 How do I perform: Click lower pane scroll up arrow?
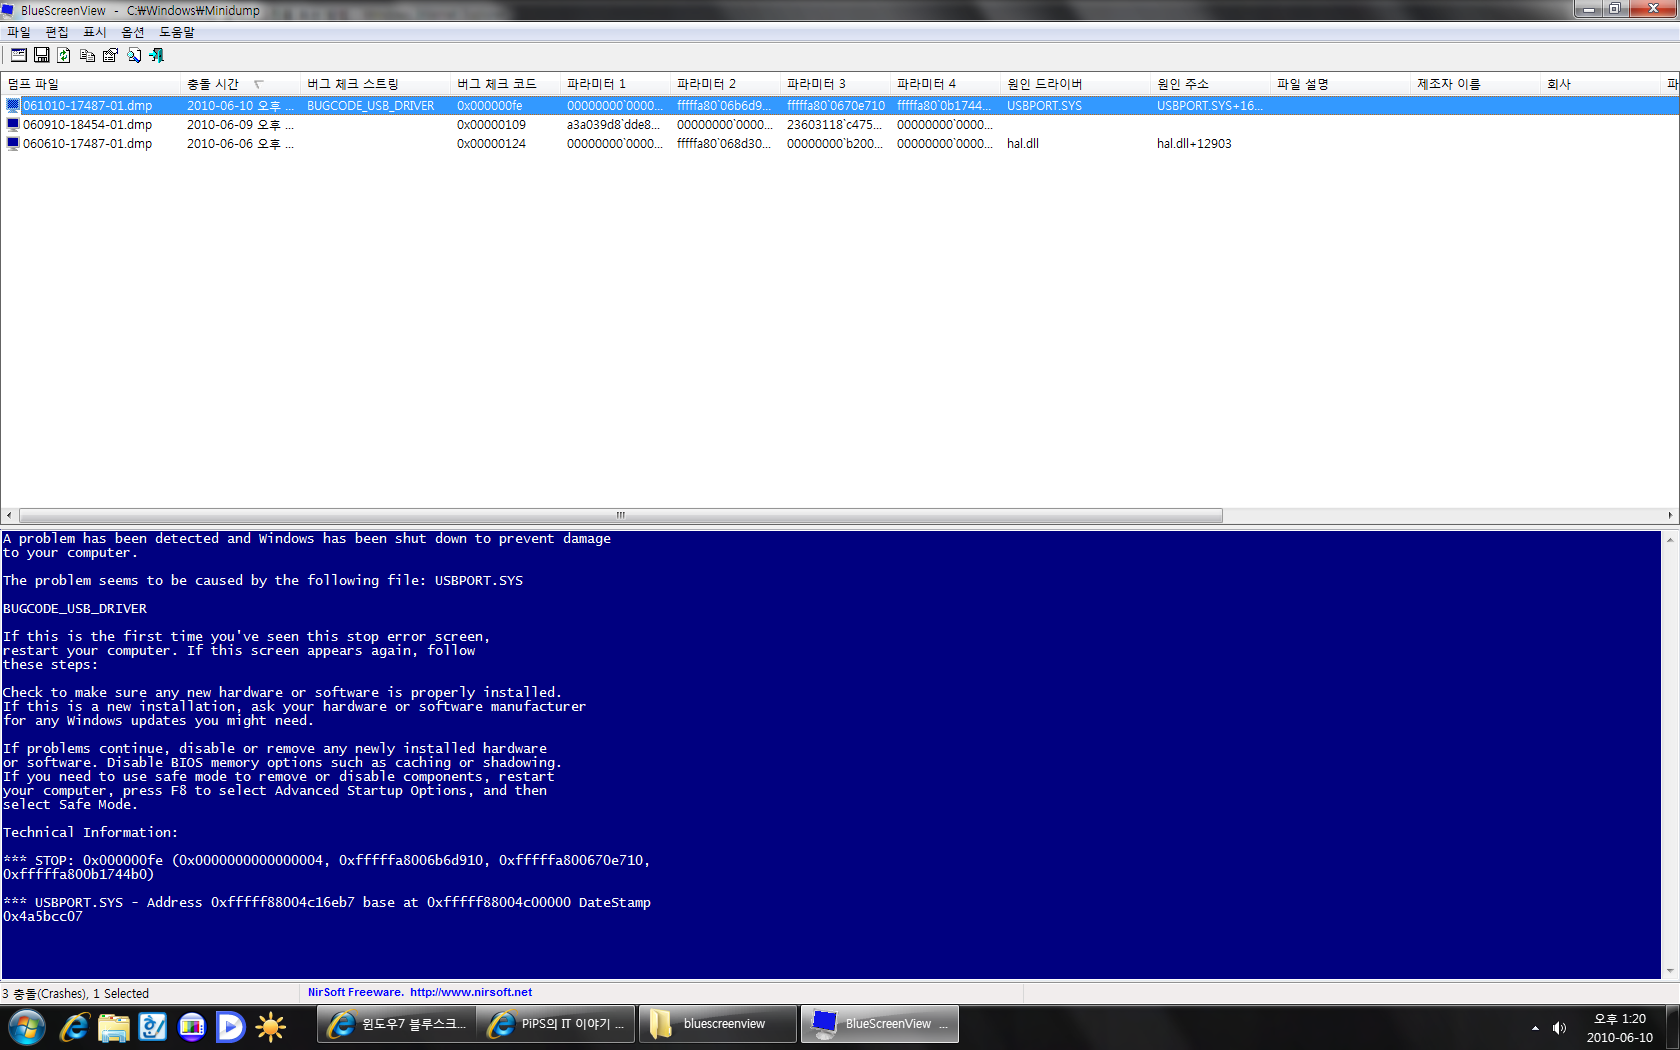(x=1670, y=539)
